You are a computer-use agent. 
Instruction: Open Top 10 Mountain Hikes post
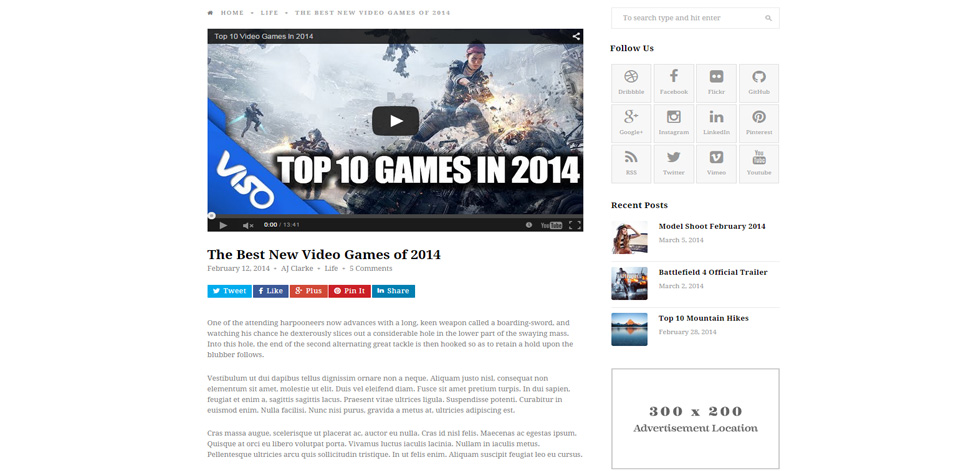pos(703,318)
